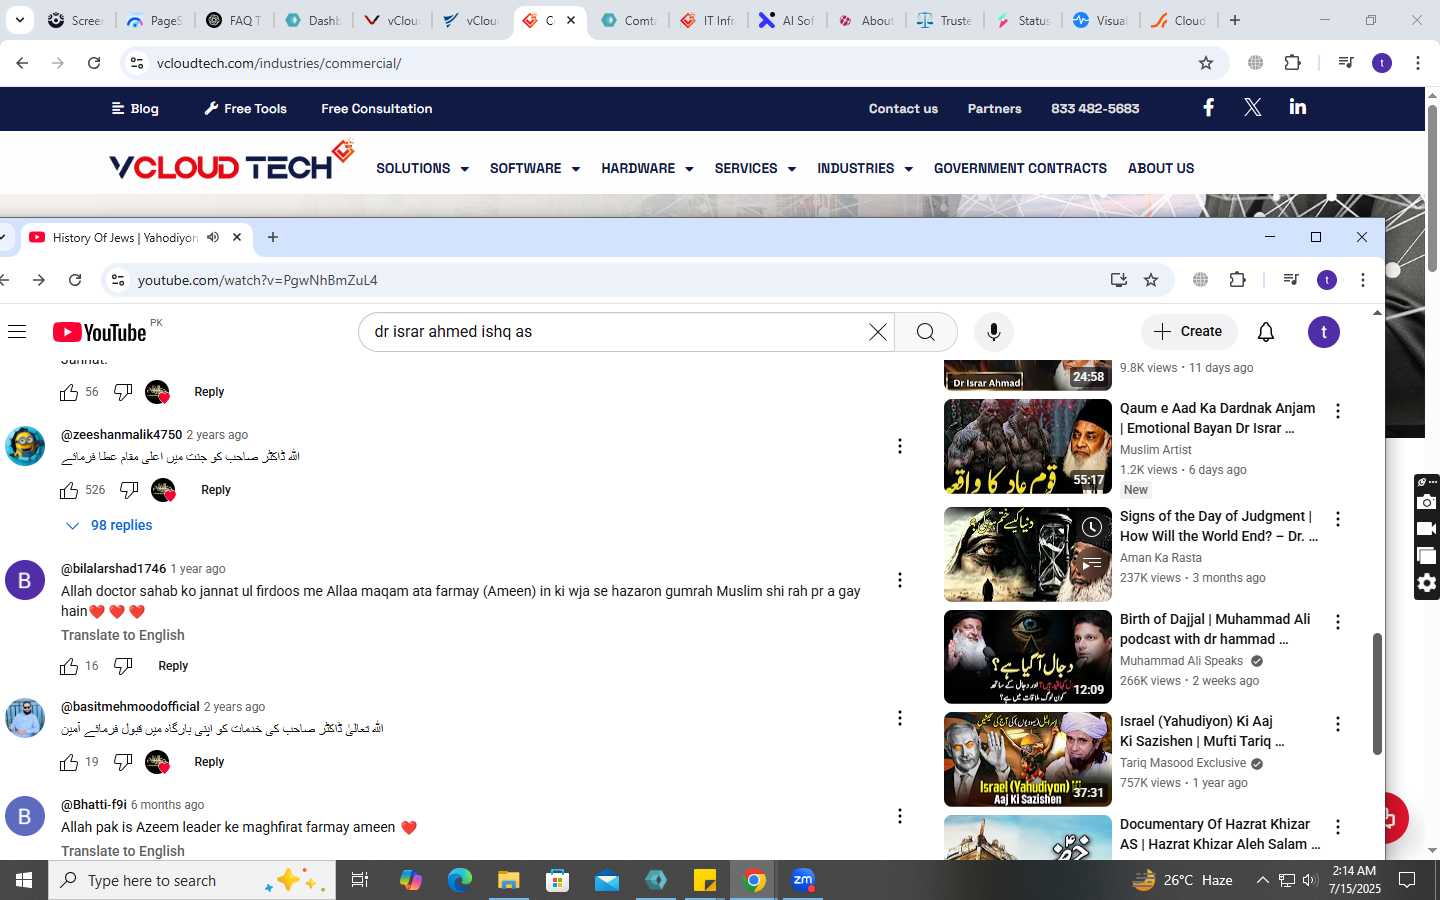Switch to the Dashboard browser tab
The height and width of the screenshot is (900, 1440).
(314, 20)
